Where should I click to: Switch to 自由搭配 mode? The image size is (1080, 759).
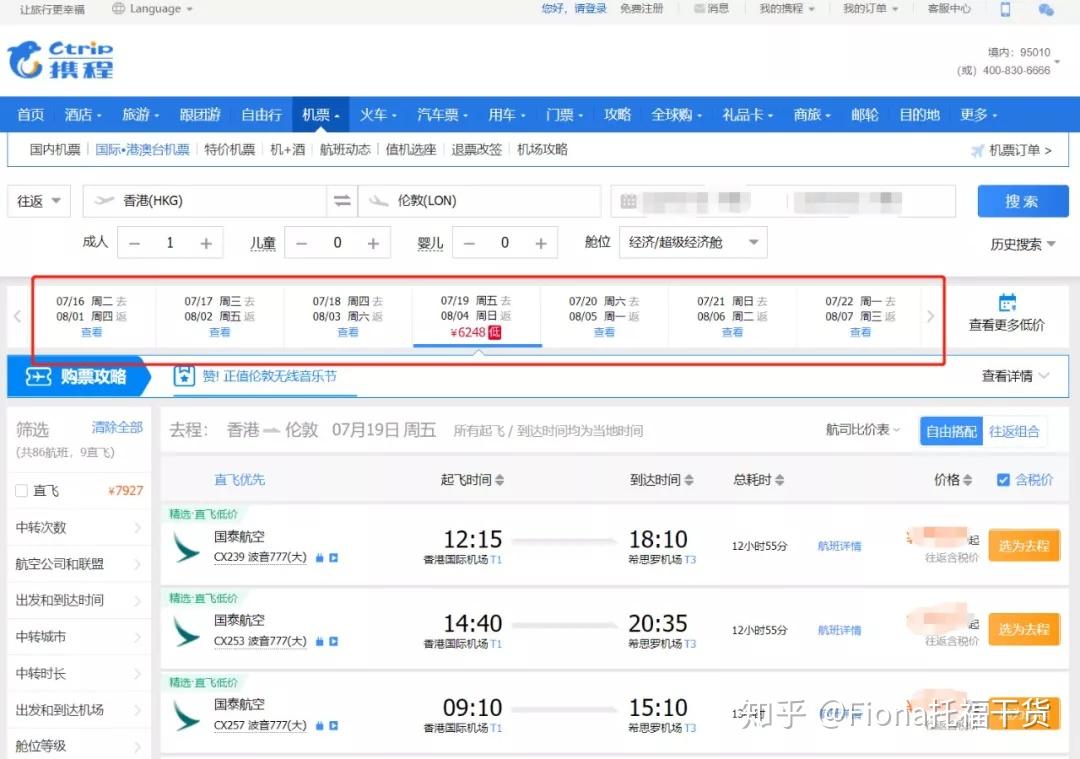coord(951,431)
